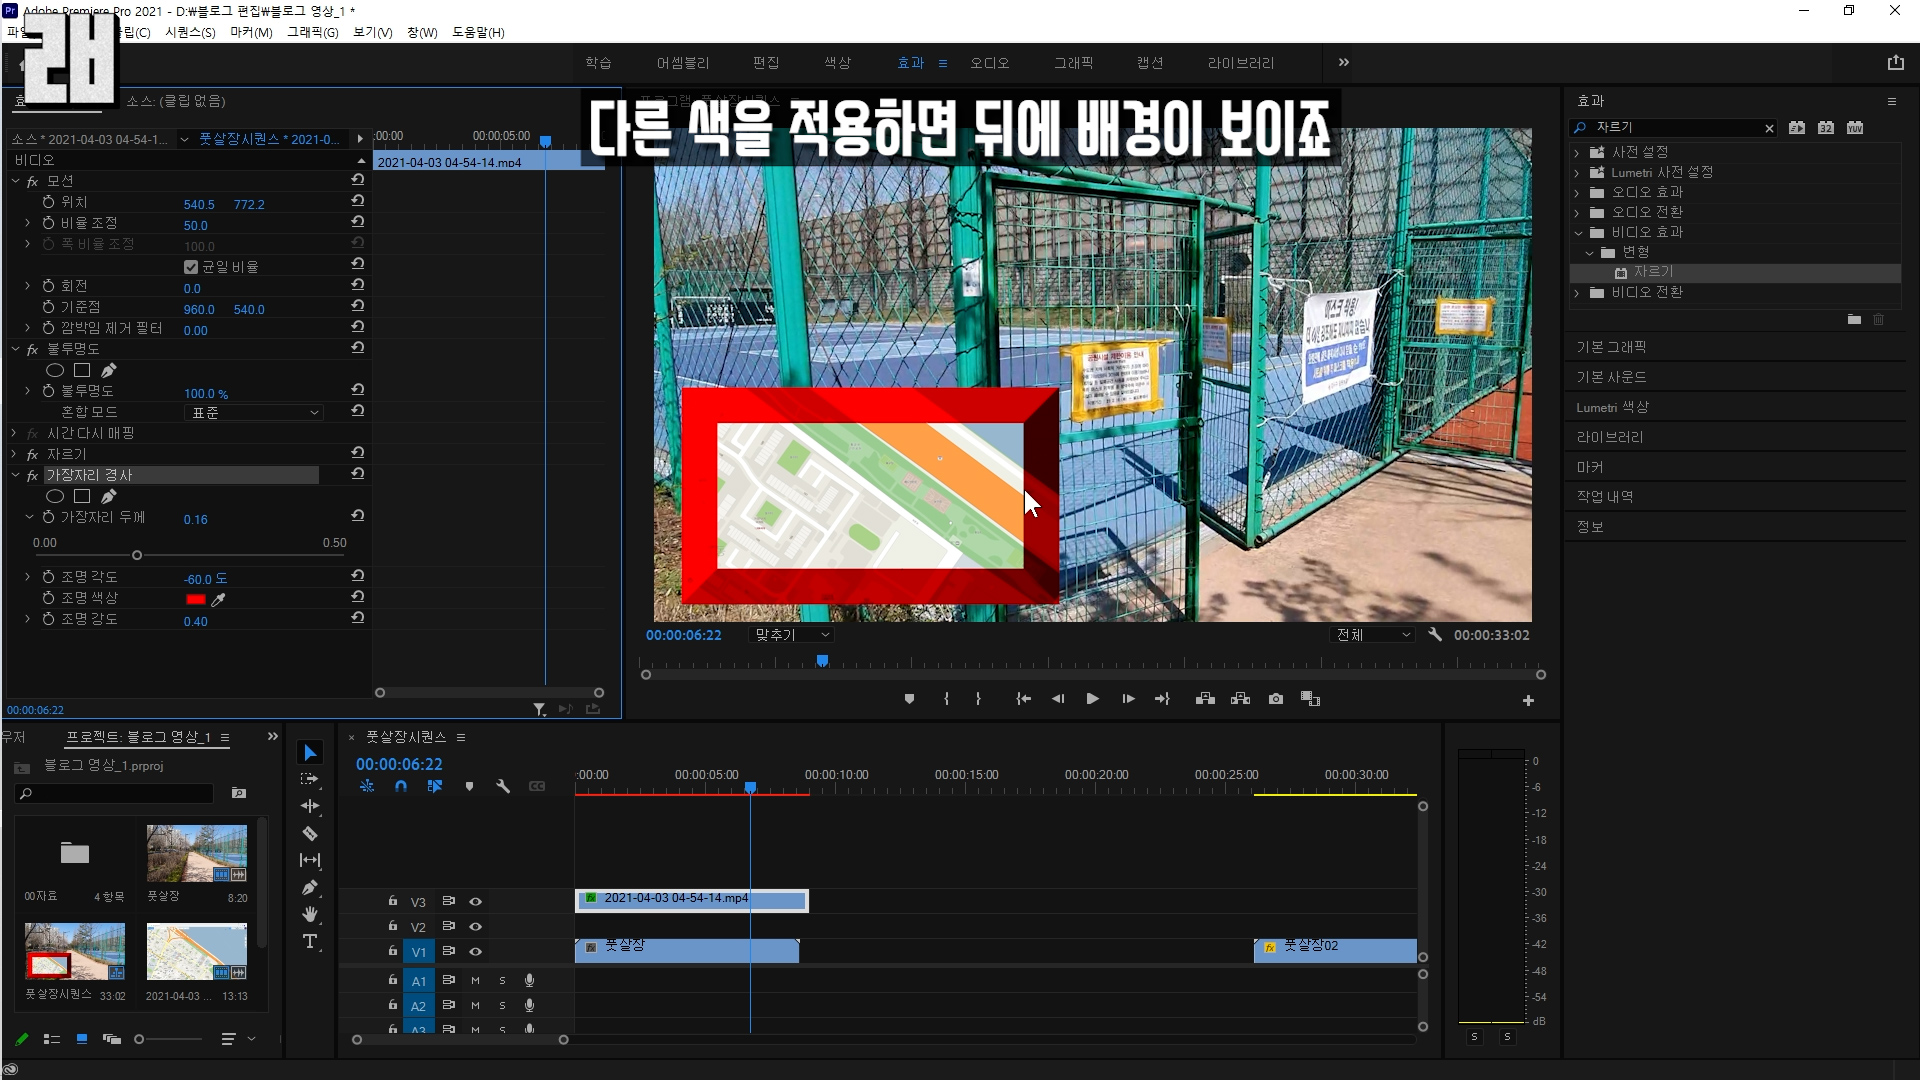Open the 맞추기 zoom level dropdown
1920x1080 pixels.
tap(792, 635)
